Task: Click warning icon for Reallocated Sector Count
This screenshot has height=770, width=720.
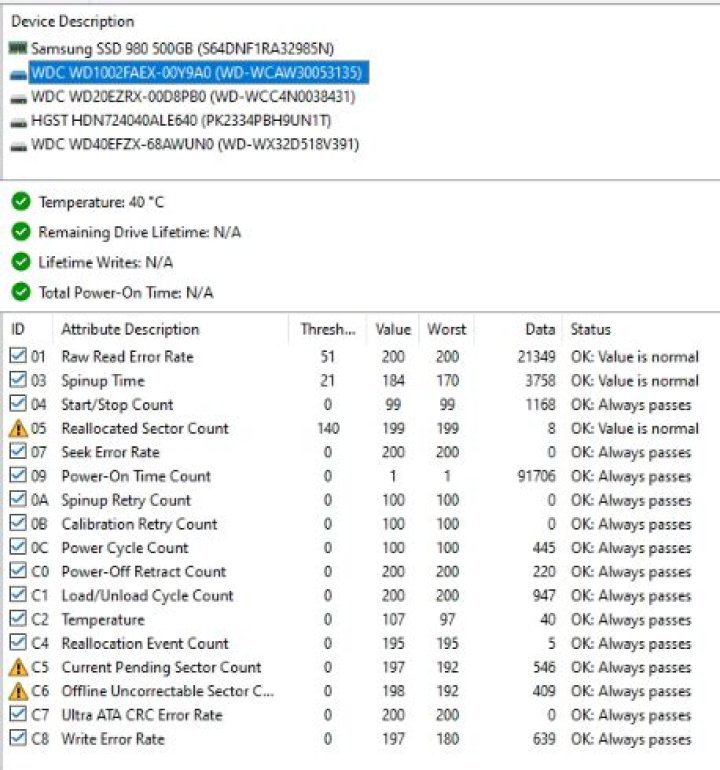Action: 18,429
